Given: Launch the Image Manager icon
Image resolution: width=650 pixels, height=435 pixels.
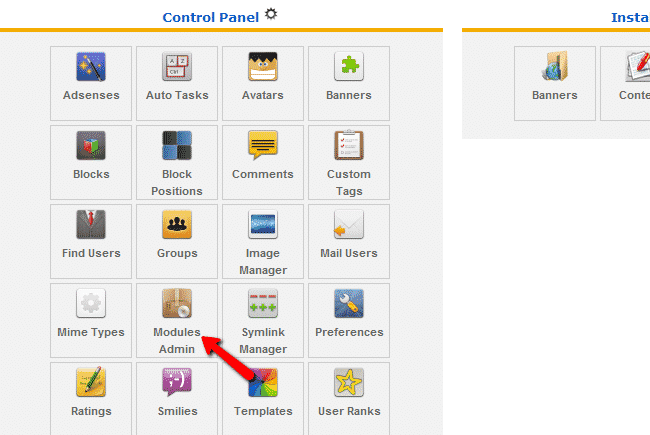Looking at the screenshot, I should tap(263, 225).
